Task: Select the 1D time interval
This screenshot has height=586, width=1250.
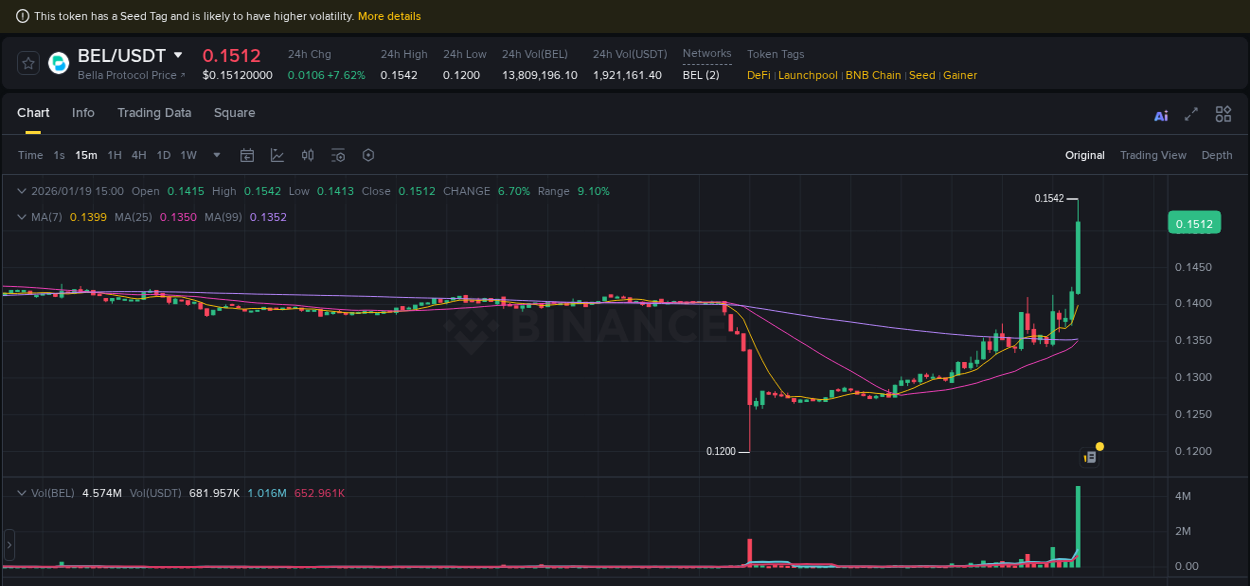Action: click(x=163, y=155)
